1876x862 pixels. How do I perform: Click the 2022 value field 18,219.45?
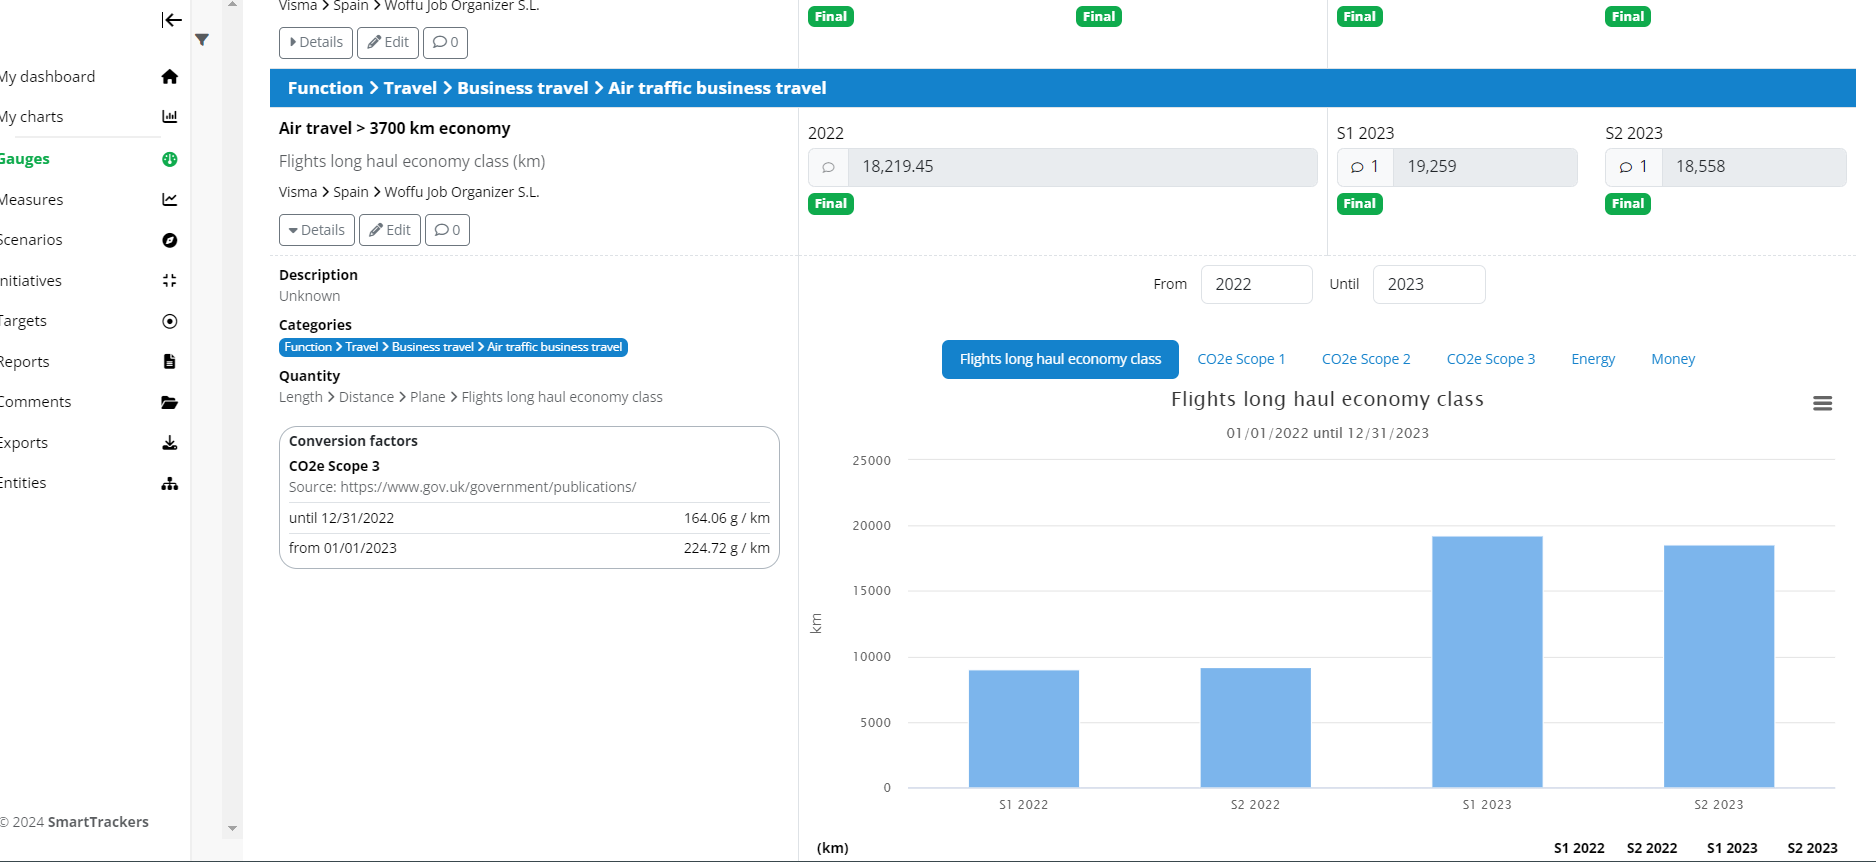tap(1081, 167)
